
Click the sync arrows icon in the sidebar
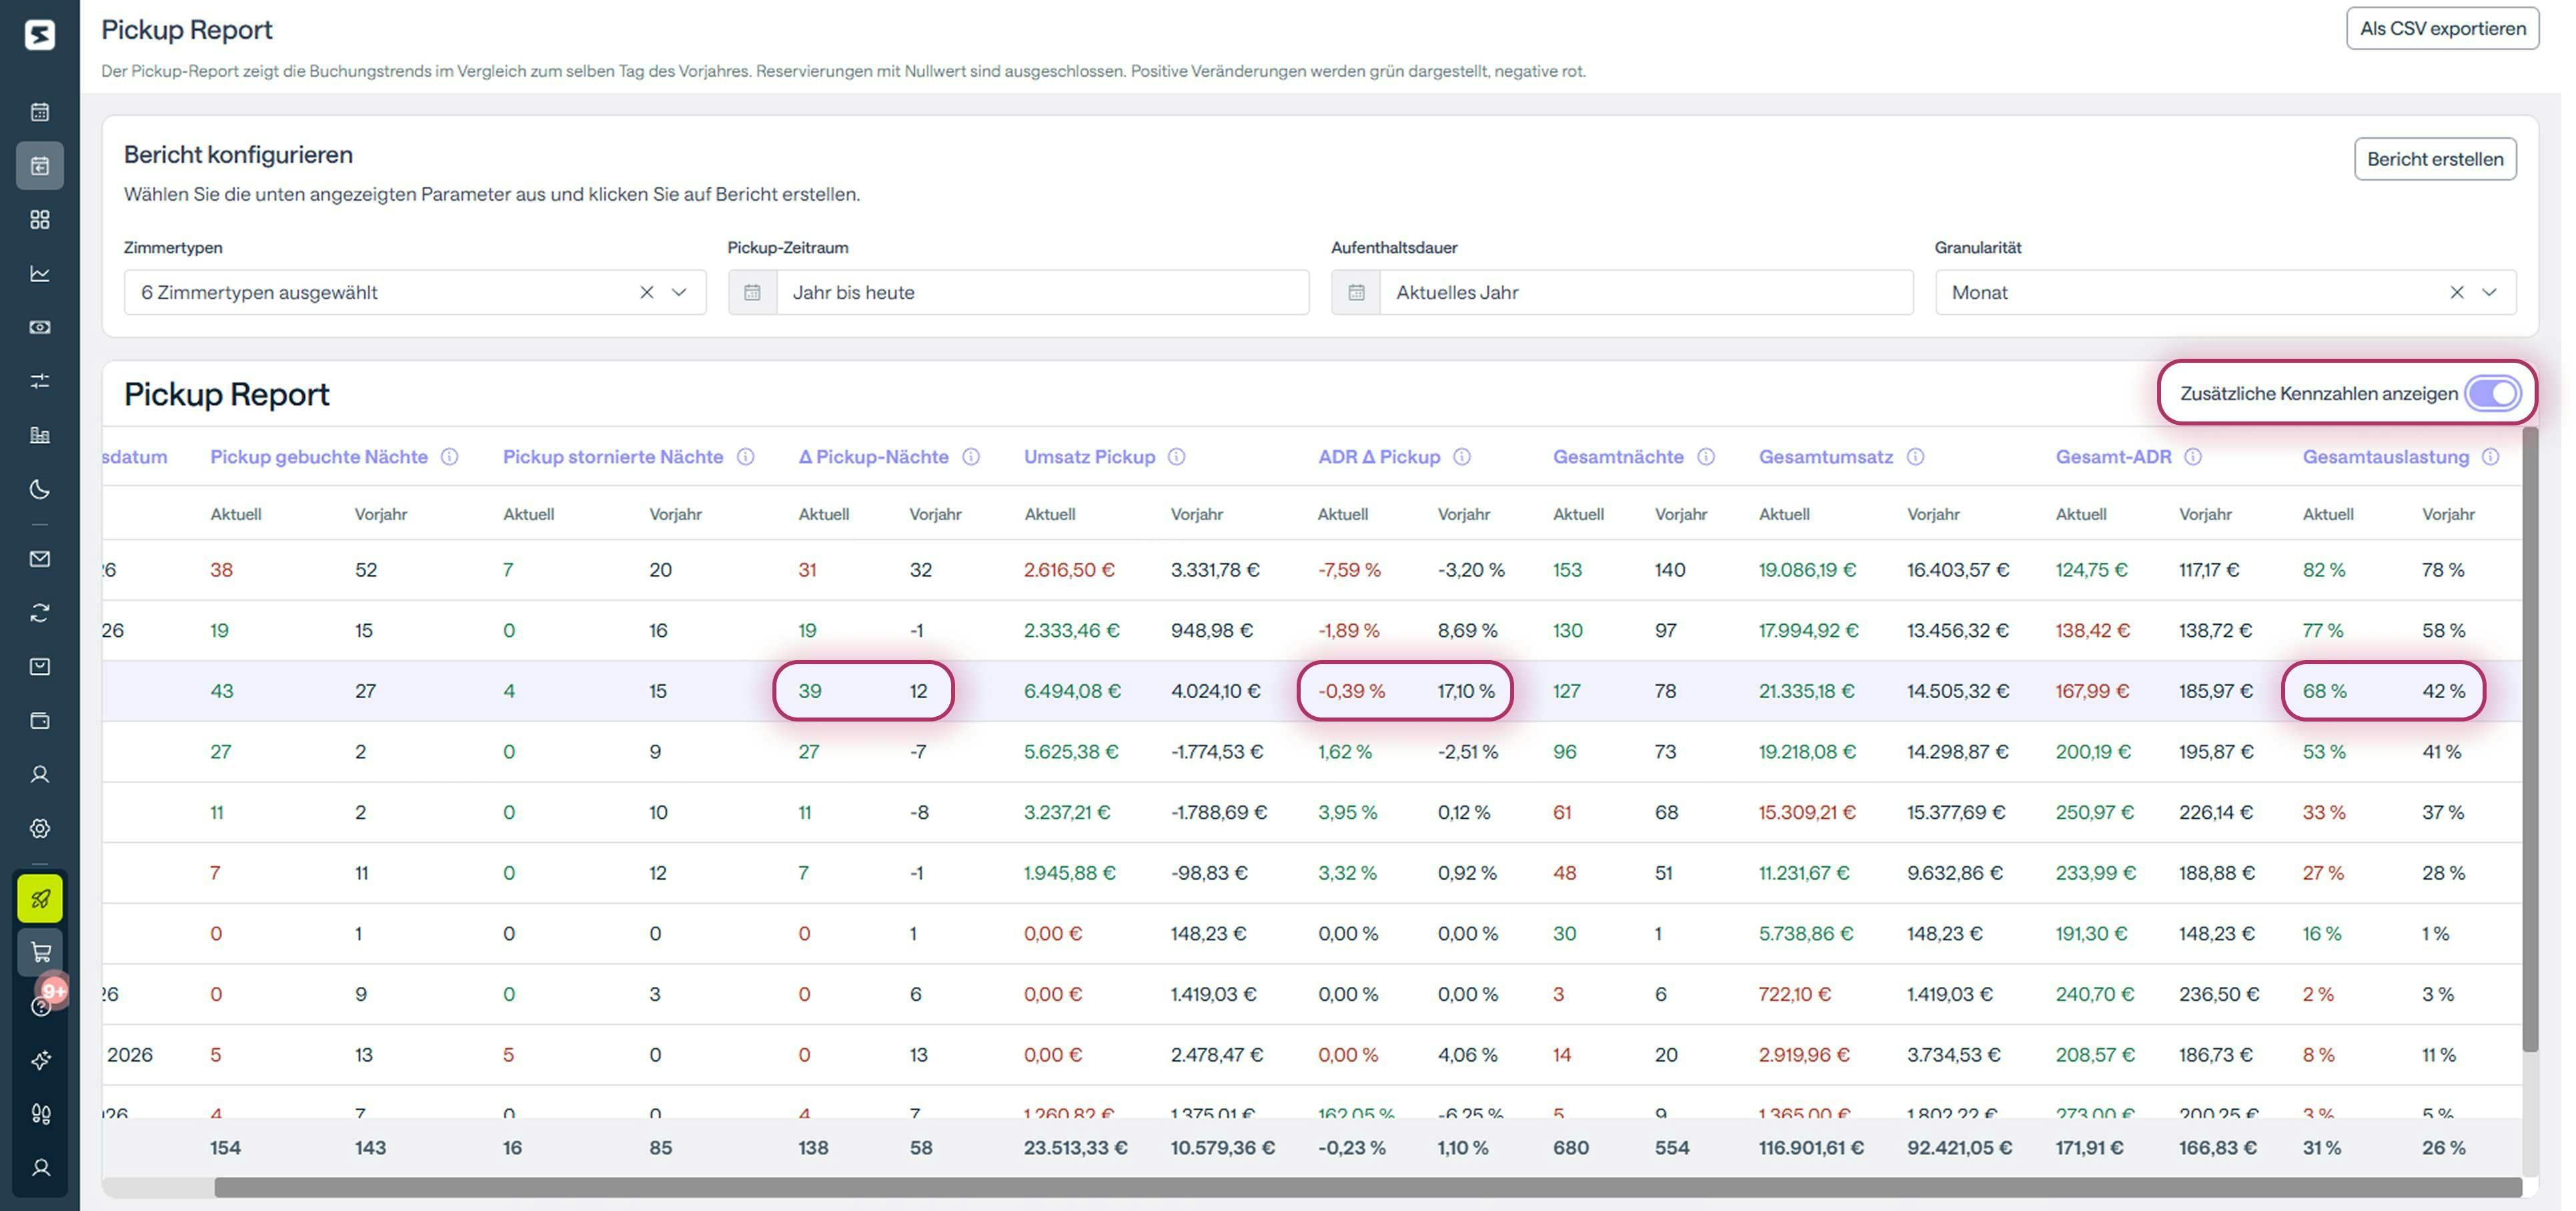tap(39, 612)
